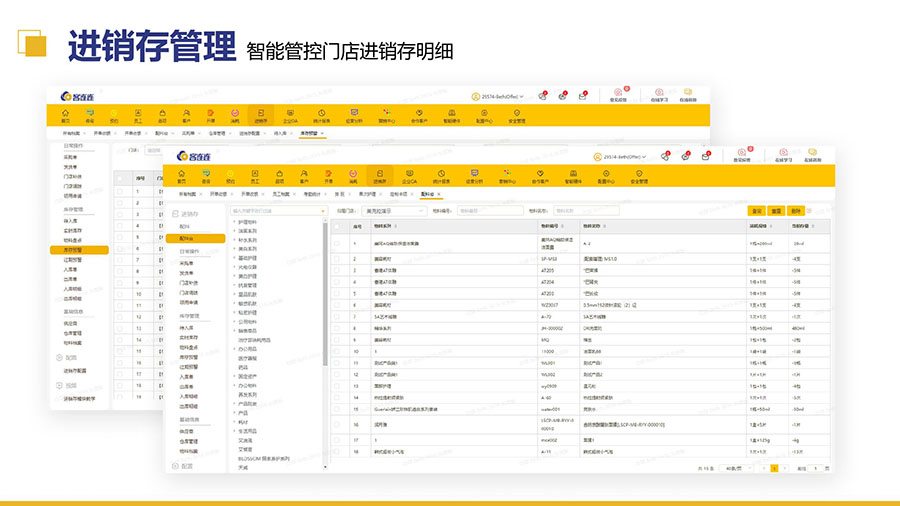Expand 基础护理 node in category tree

coord(235,258)
